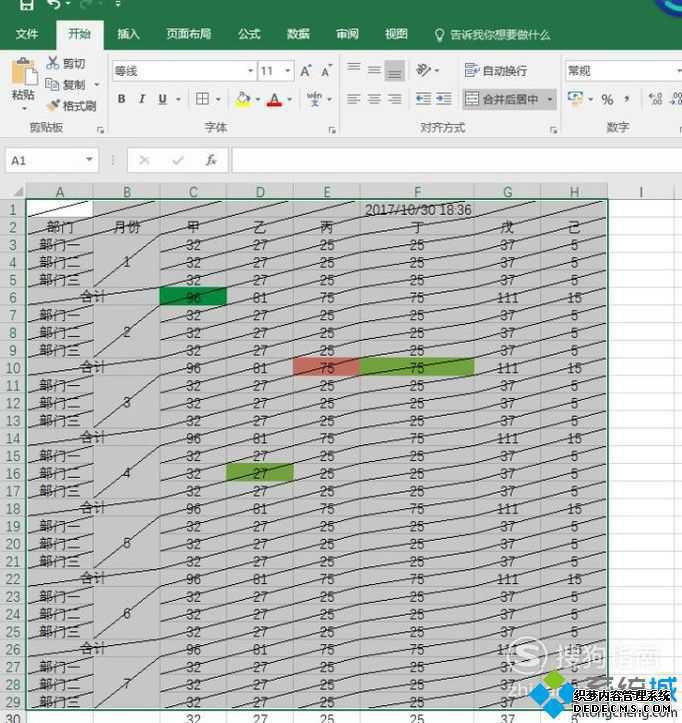This screenshot has height=723, width=682.
Task: Click the text orientation icon
Action: 423,70
